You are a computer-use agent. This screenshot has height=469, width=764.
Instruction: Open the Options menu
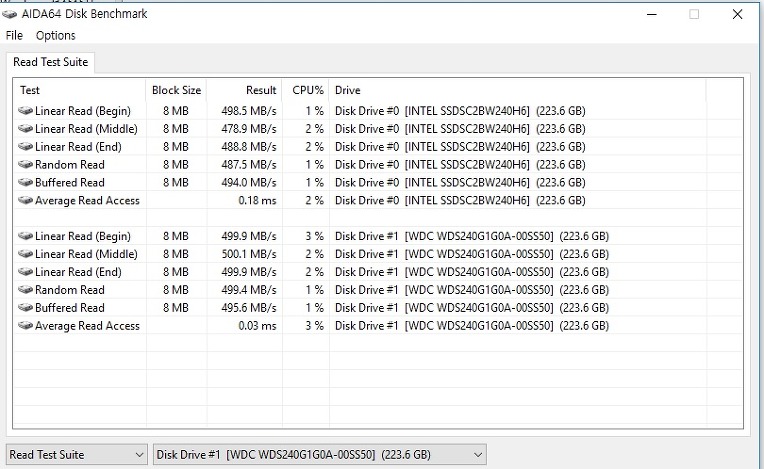(56, 36)
